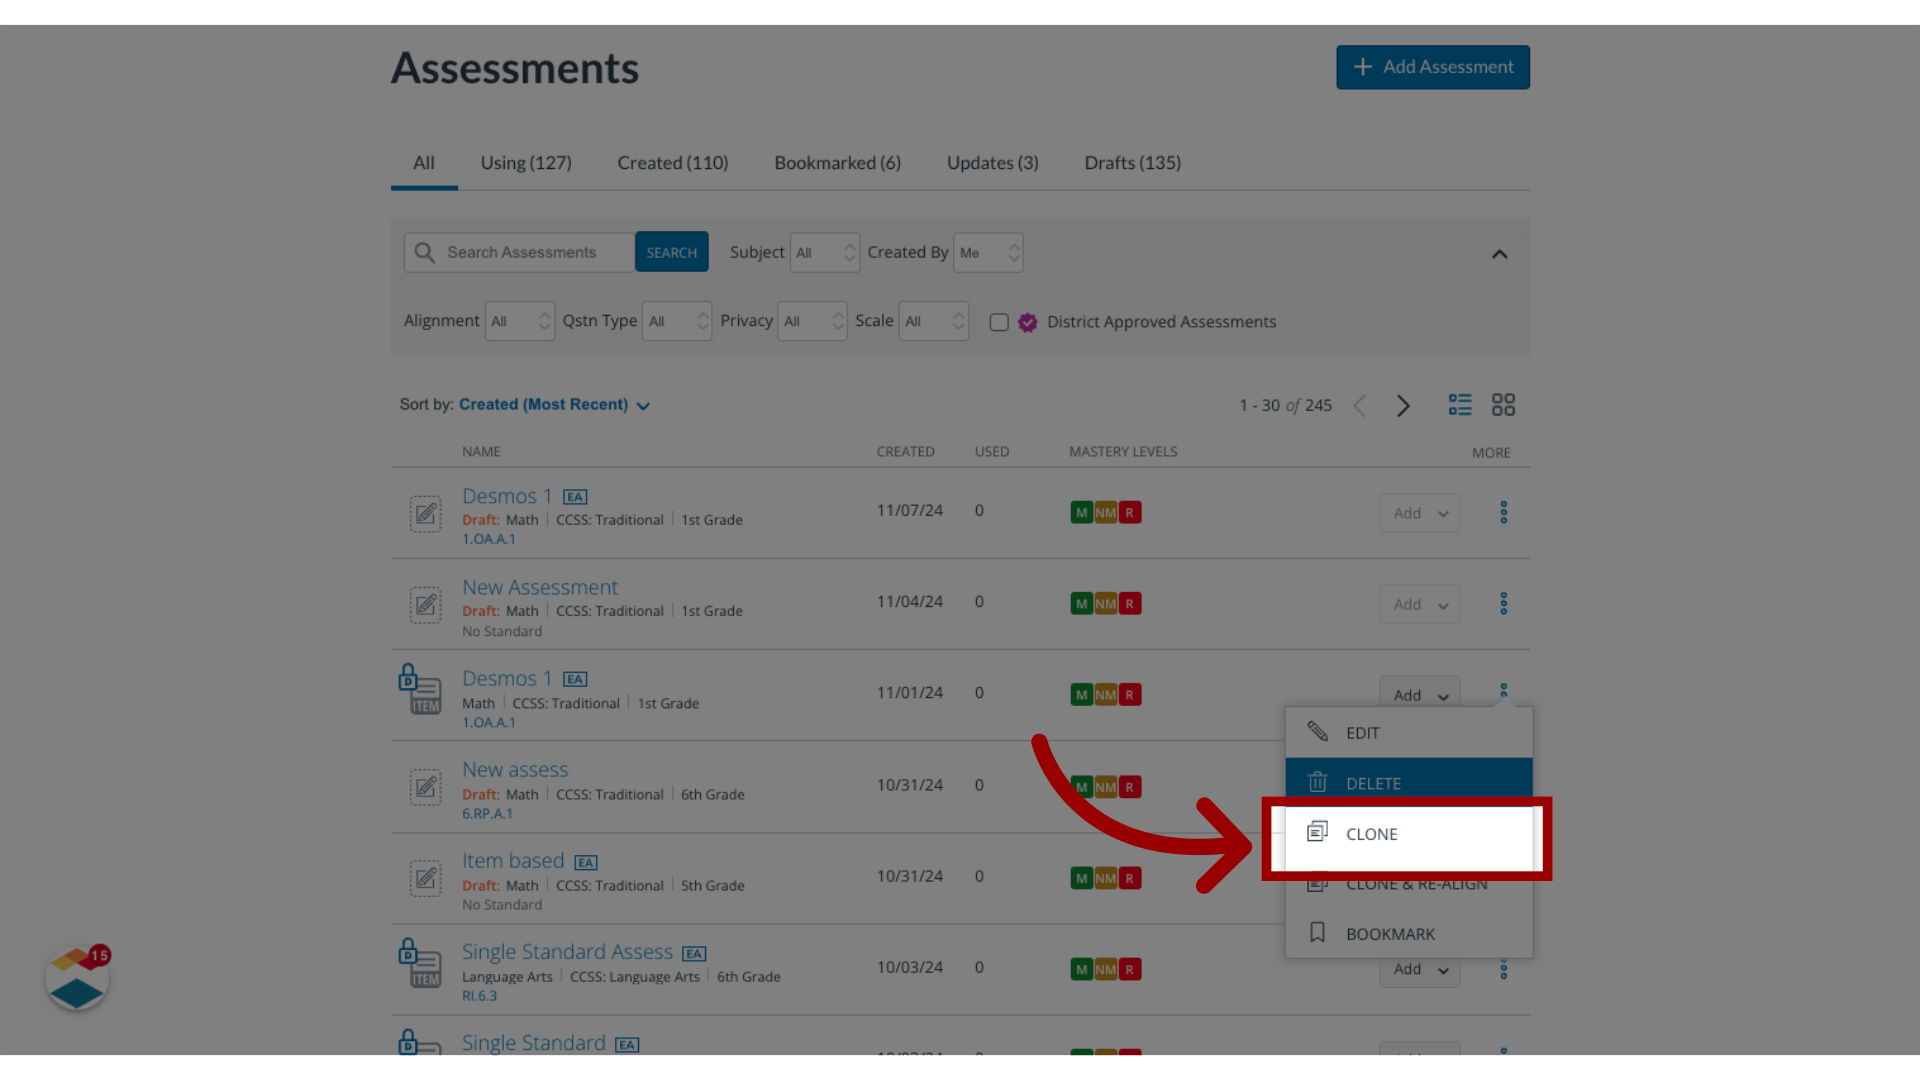Click the draft edit icon for New assess
Screen dimensions: 1920x1080
pos(426,787)
